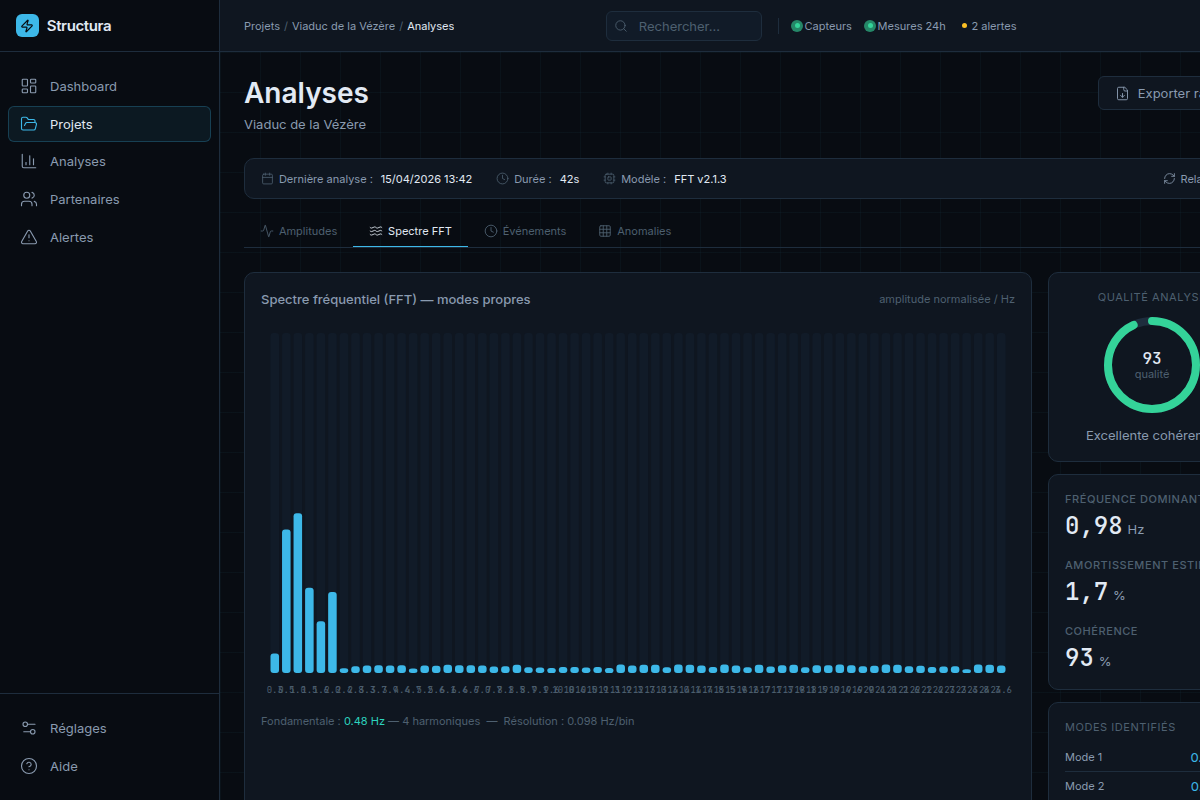
Task: Click the Structura lightning logo icon
Action: [27, 26]
